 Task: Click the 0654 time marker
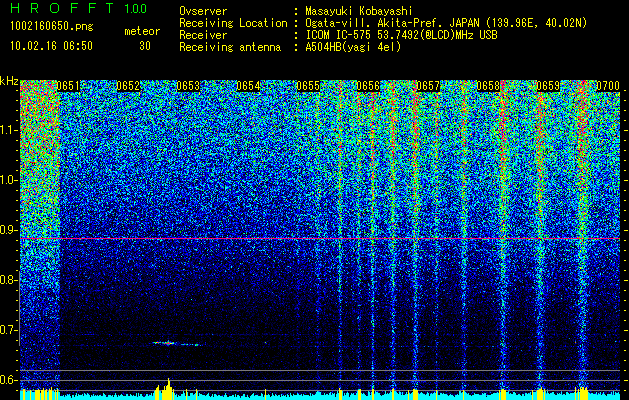pyautogui.click(x=248, y=86)
